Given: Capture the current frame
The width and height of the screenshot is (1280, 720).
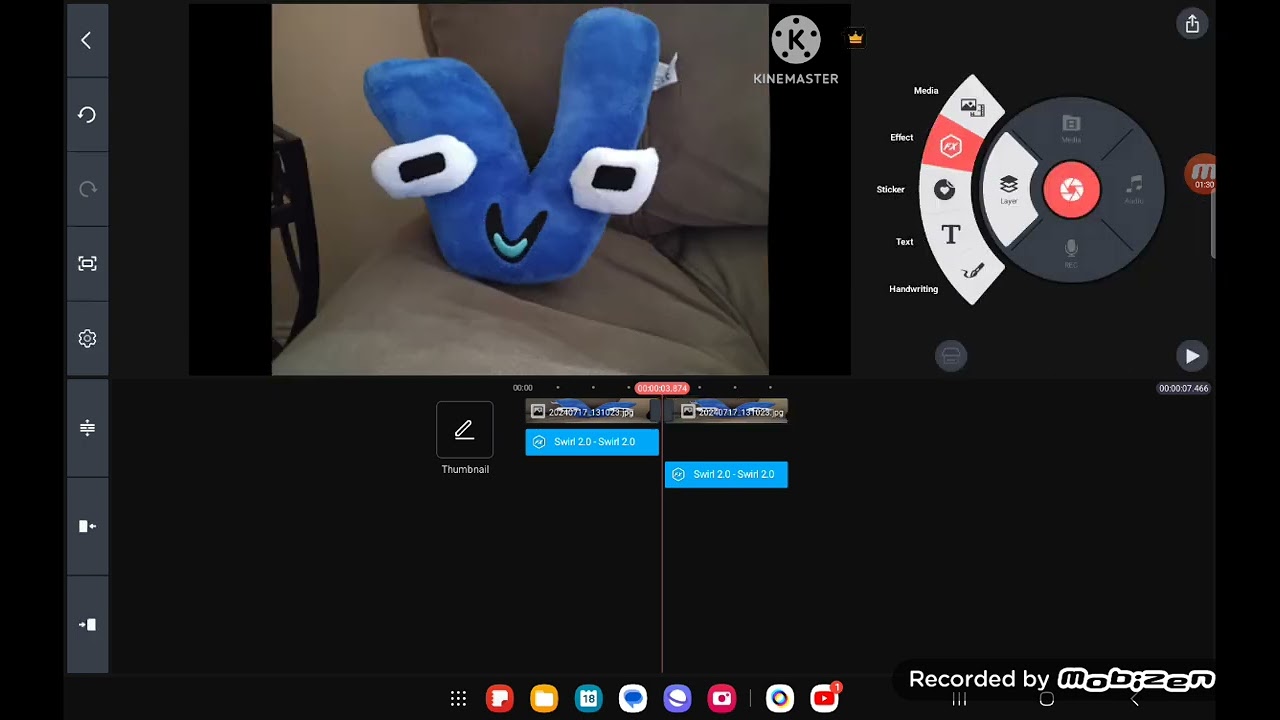Looking at the screenshot, I should coord(87,264).
